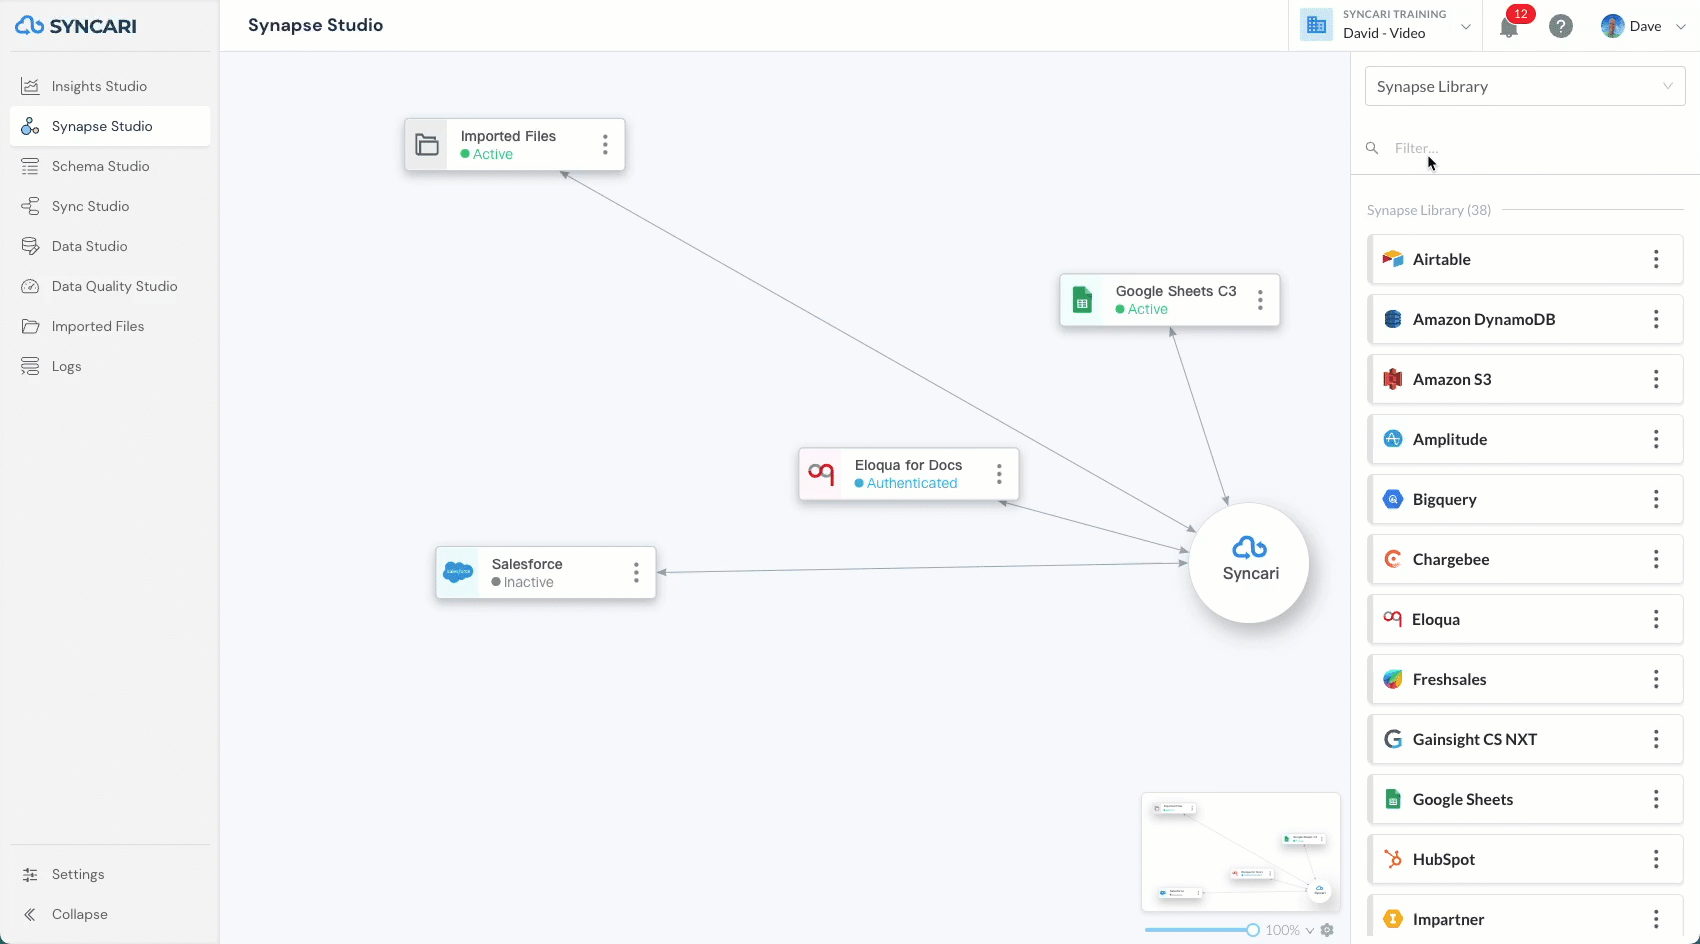Image resolution: width=1700 pixels, height=944 pixels.
Task: Open the help question mark icon
Action: pyautogui.click(x=1561, y=26)
